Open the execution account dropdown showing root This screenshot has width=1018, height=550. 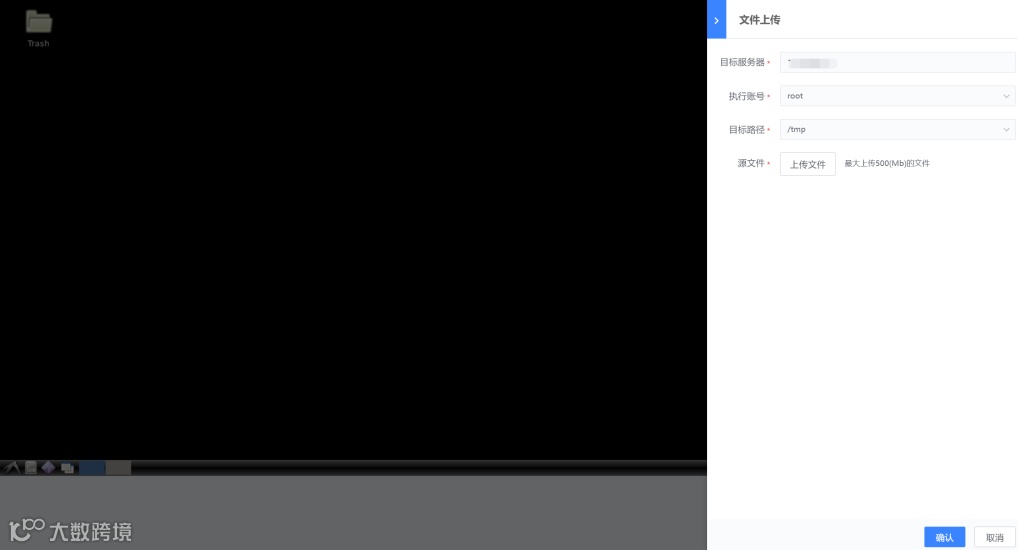[897, 96]
